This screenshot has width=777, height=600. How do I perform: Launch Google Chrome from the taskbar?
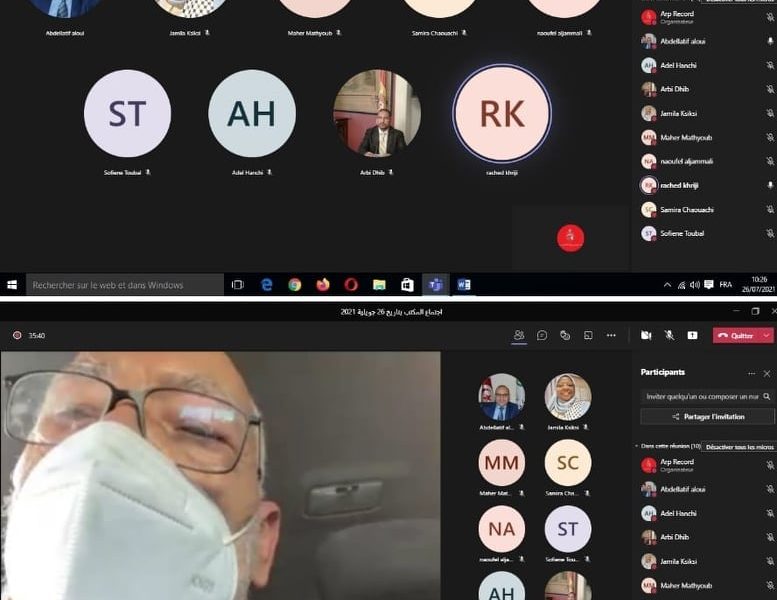click(x=295, y=285)
